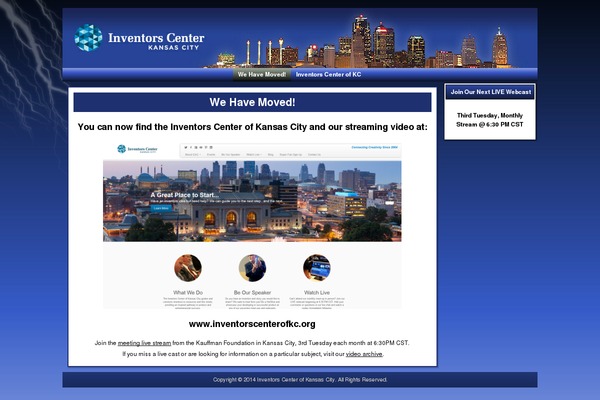Click the Join Our Next LIVE Webcast heading

tap(490, 92)
